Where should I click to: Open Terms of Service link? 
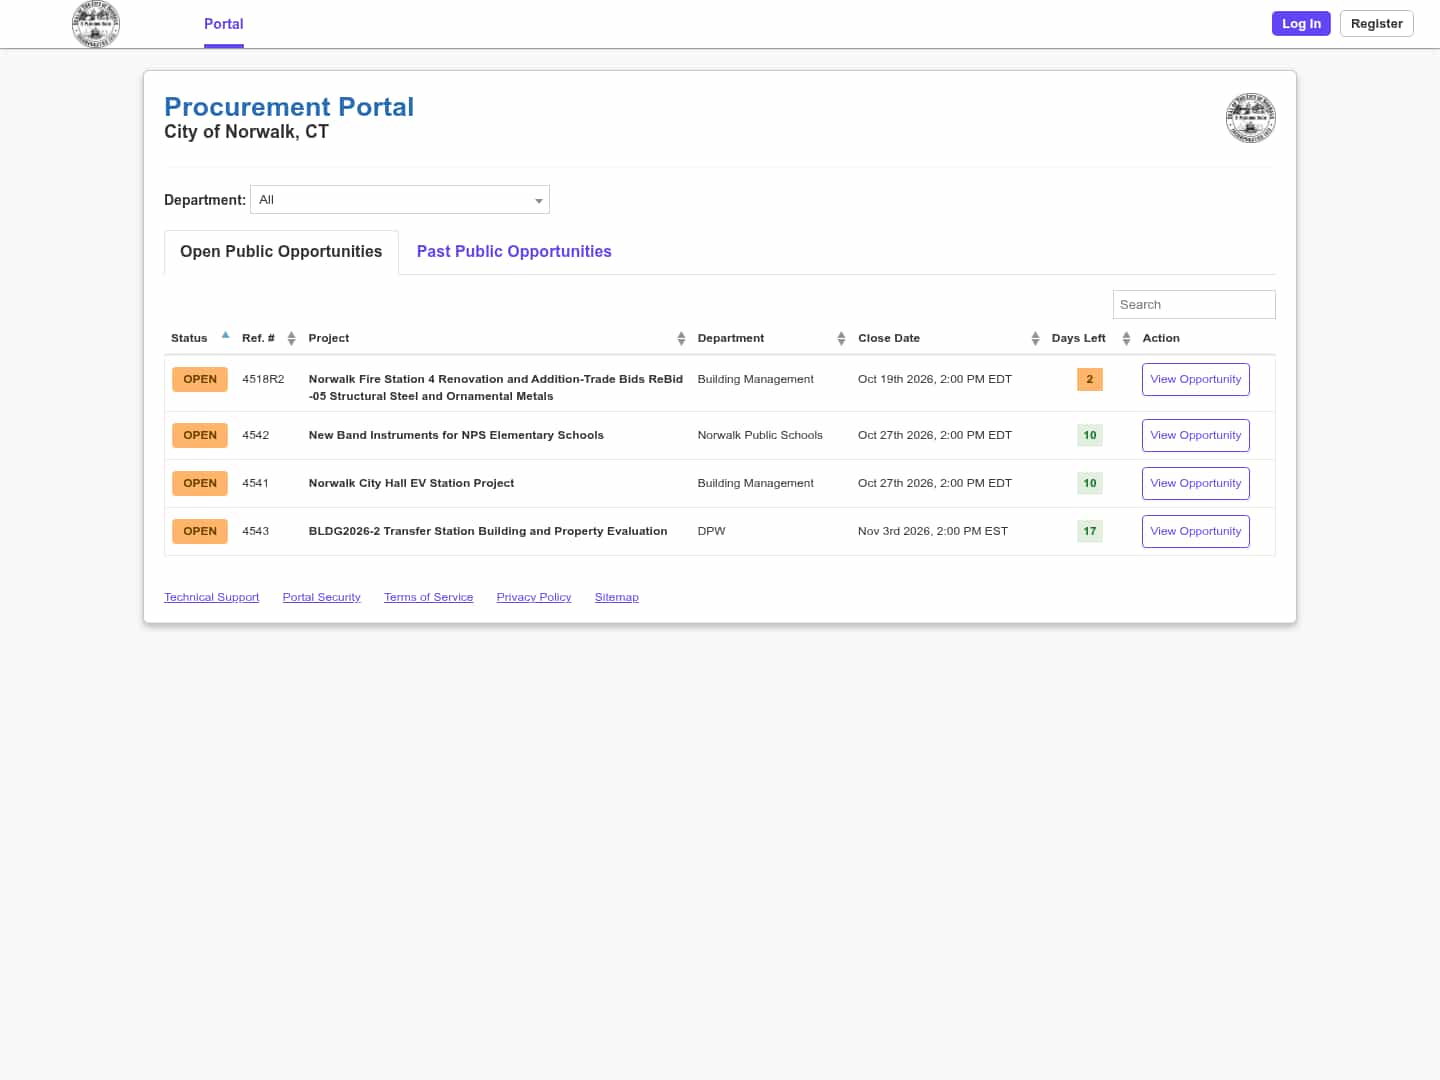point(428,598)
